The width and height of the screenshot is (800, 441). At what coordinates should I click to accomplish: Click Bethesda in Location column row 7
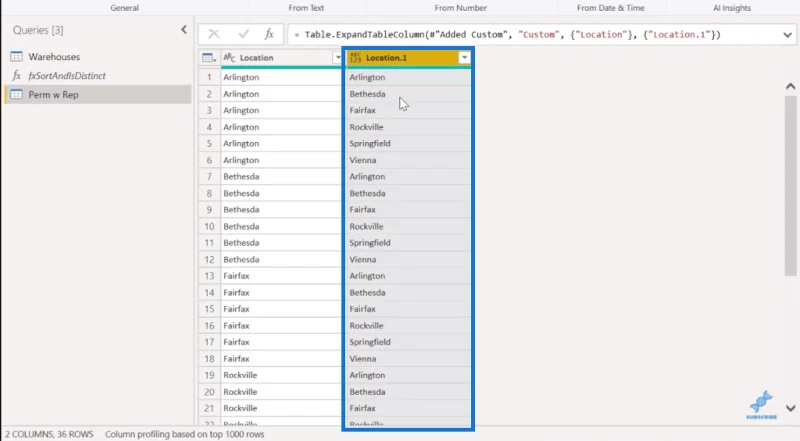click(241, 177)
